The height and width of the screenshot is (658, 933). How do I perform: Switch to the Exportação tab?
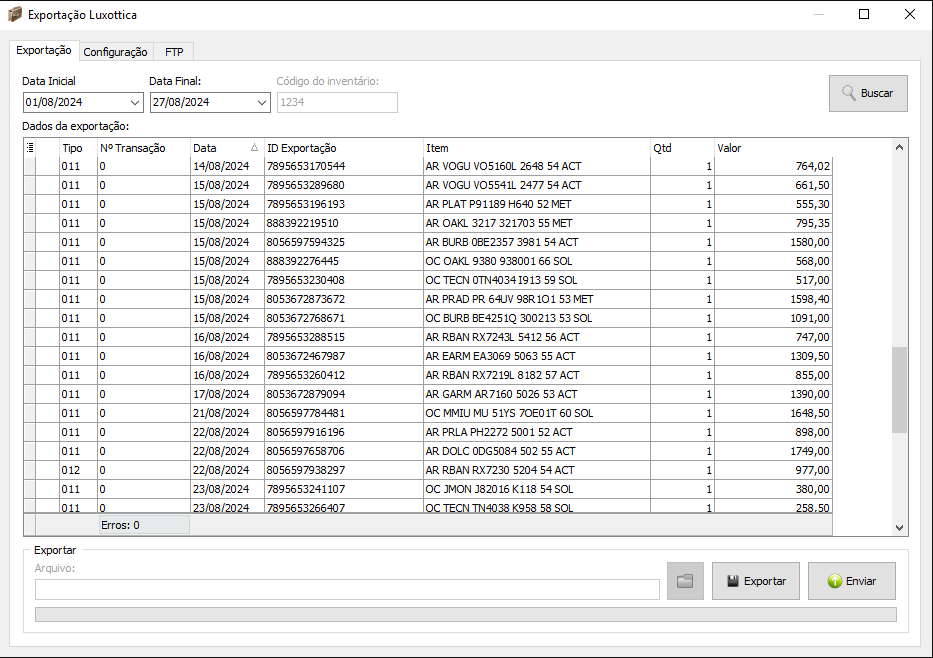43,51
